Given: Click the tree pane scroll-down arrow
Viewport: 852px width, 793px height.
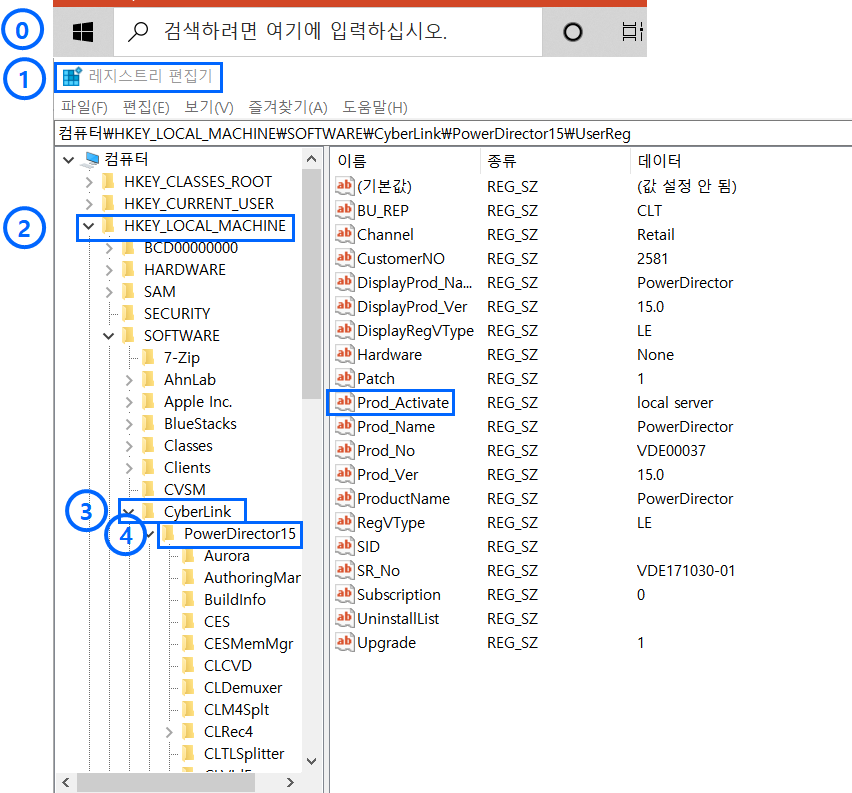Looking at the screenshot, I should click(x=311, y=761).
